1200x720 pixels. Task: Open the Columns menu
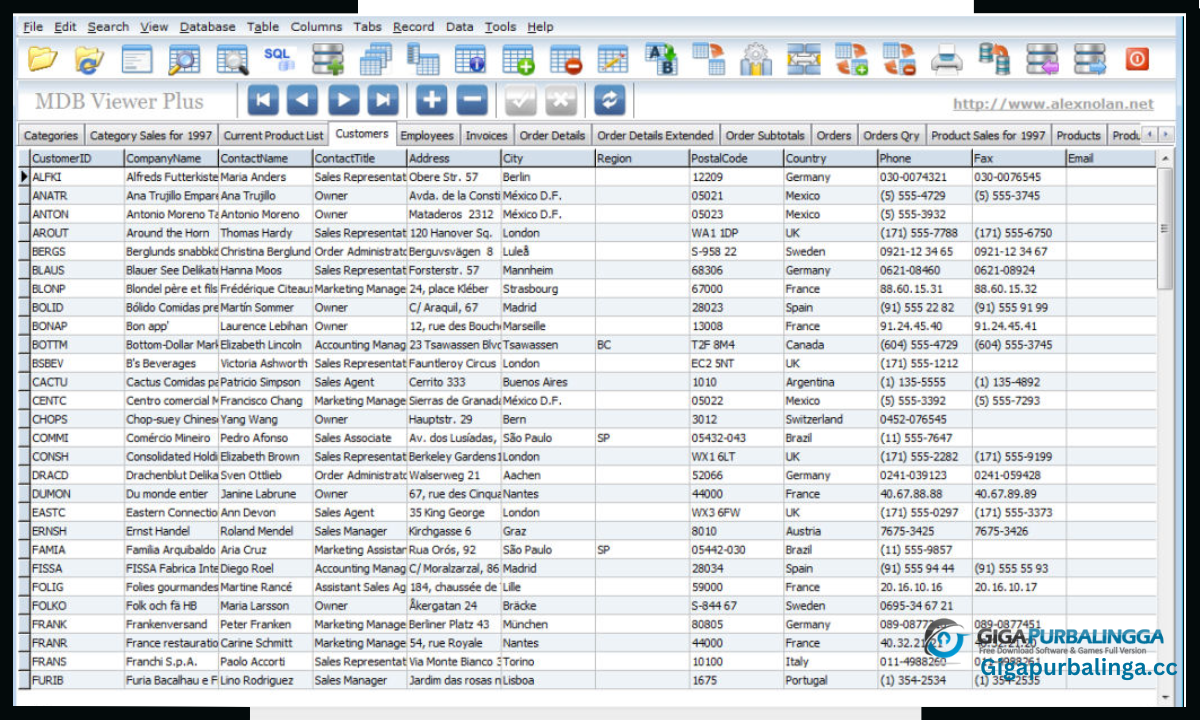coord(316,27)
